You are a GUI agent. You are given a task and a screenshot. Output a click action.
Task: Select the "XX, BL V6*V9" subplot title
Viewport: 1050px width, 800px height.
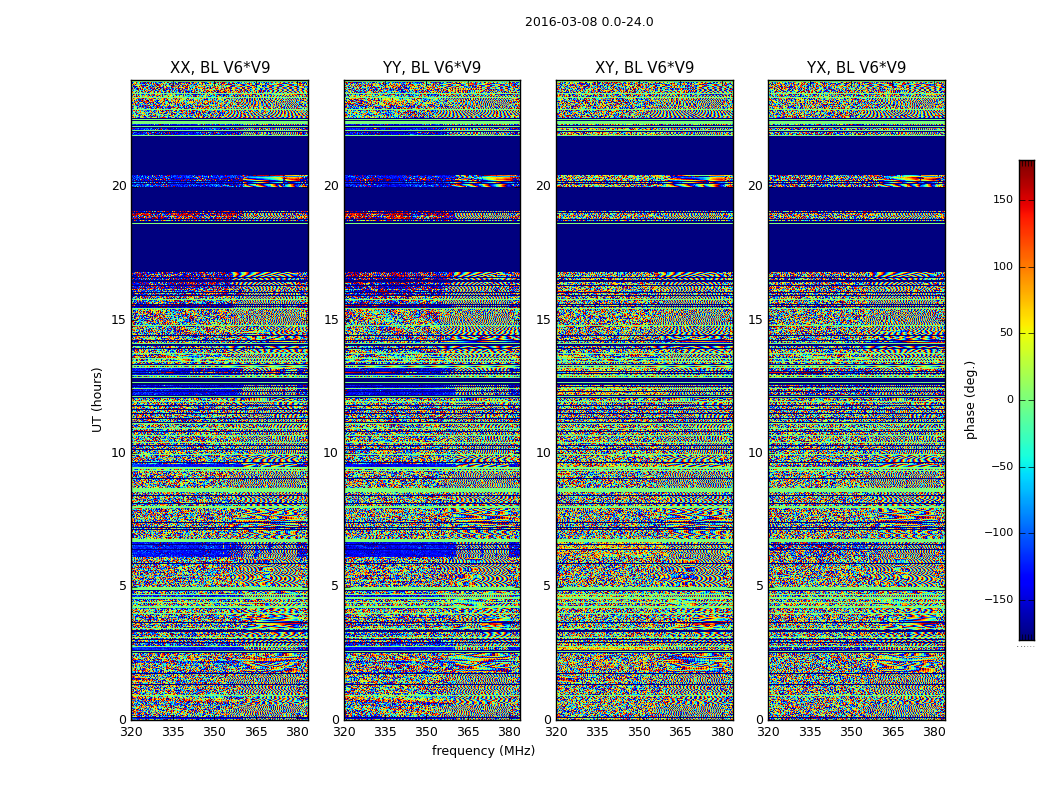click(220, 68)
